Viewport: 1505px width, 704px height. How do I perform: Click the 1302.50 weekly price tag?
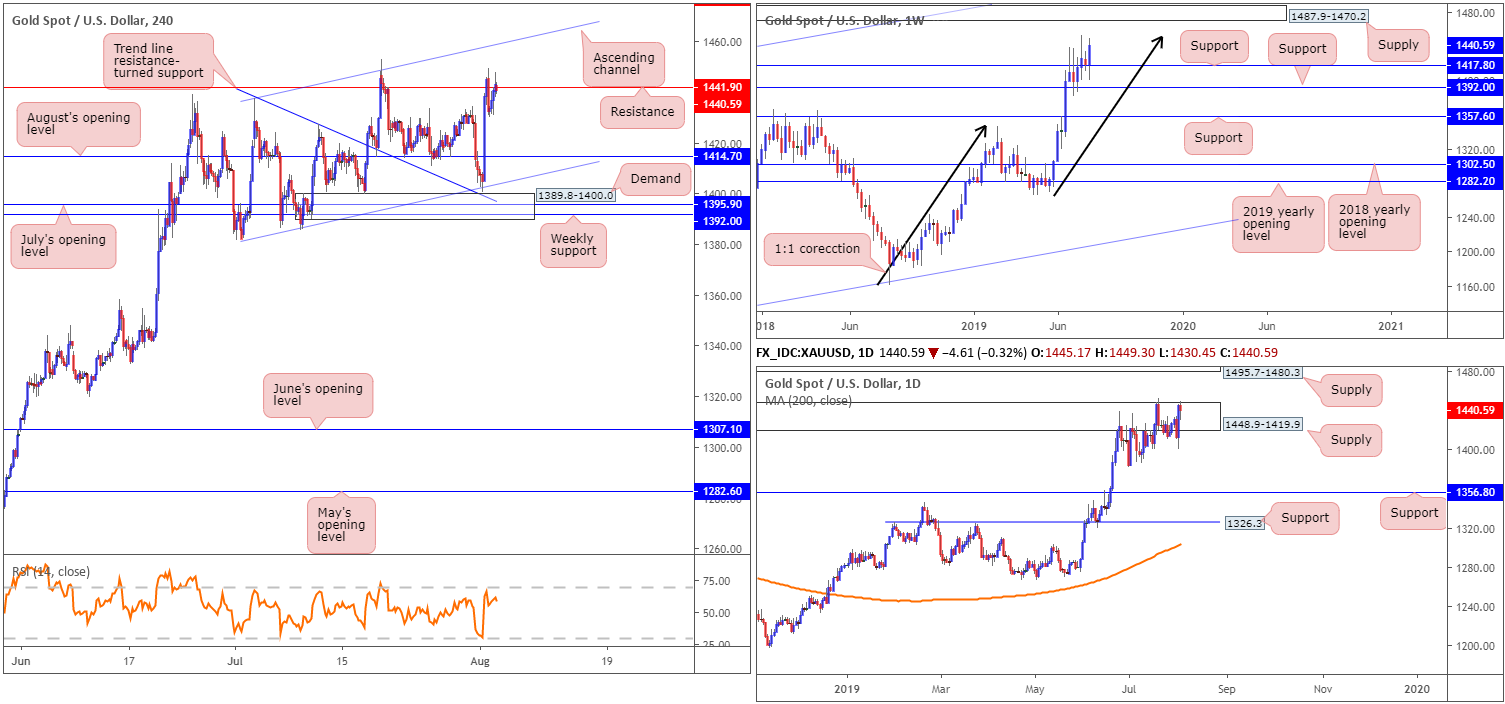(1475, 164)
